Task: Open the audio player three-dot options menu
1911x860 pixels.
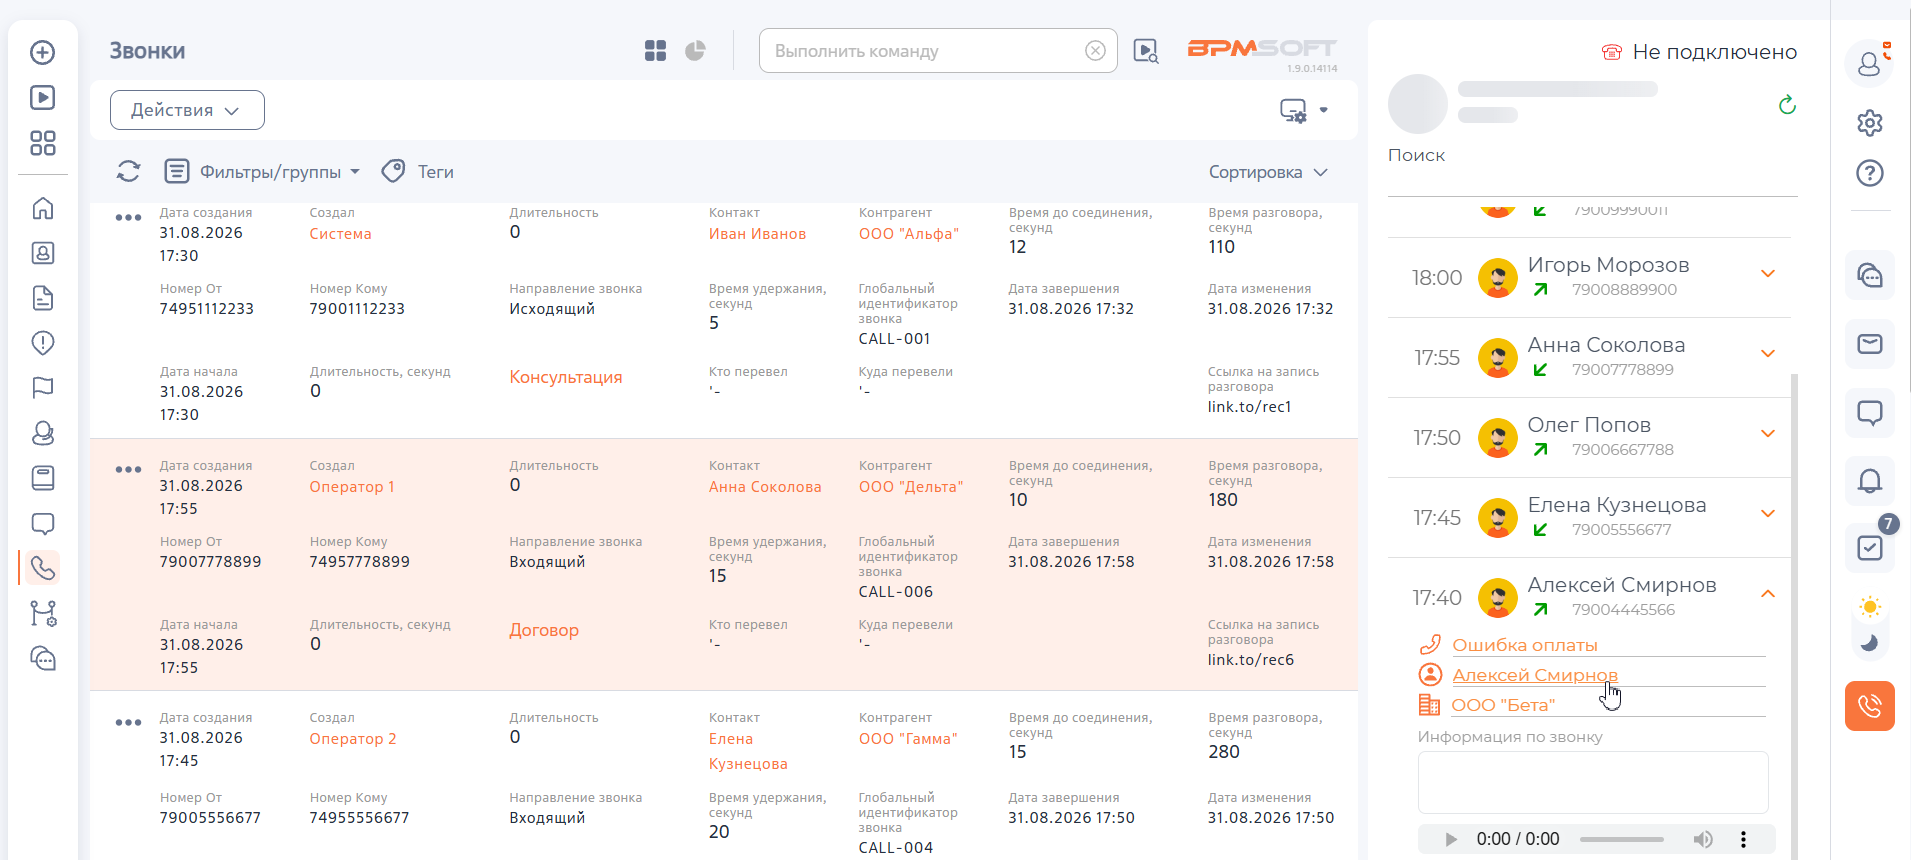Action: [x=1743, y=839]
